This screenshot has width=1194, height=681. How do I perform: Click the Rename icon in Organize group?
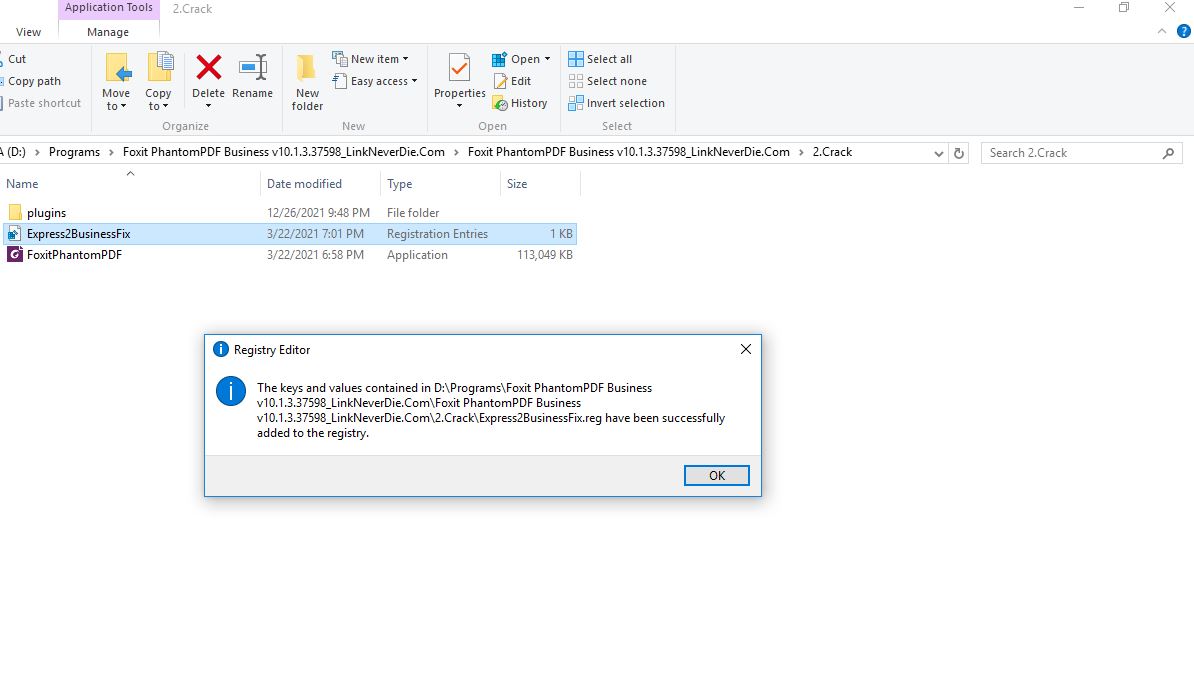[252, 69]
